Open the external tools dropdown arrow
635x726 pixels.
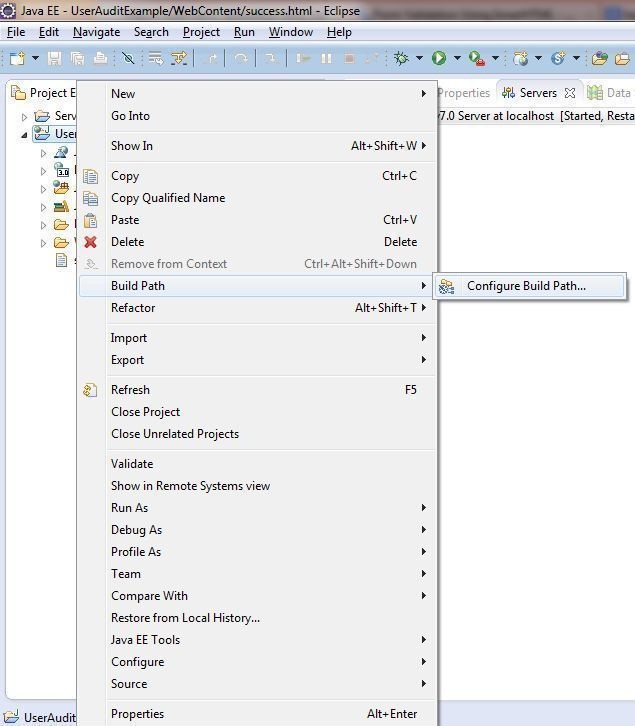pos(495,58)
